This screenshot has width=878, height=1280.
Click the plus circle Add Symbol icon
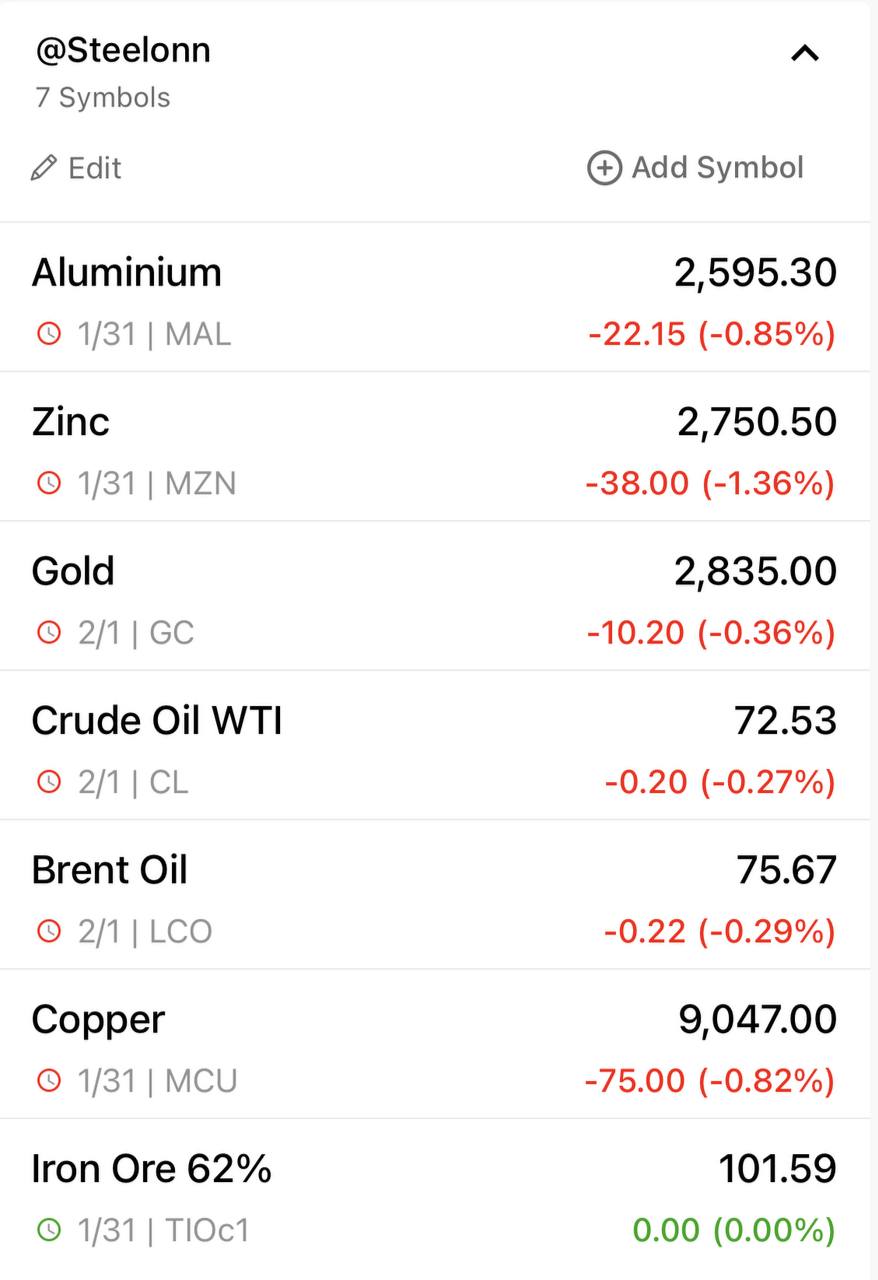pos(604,168)
